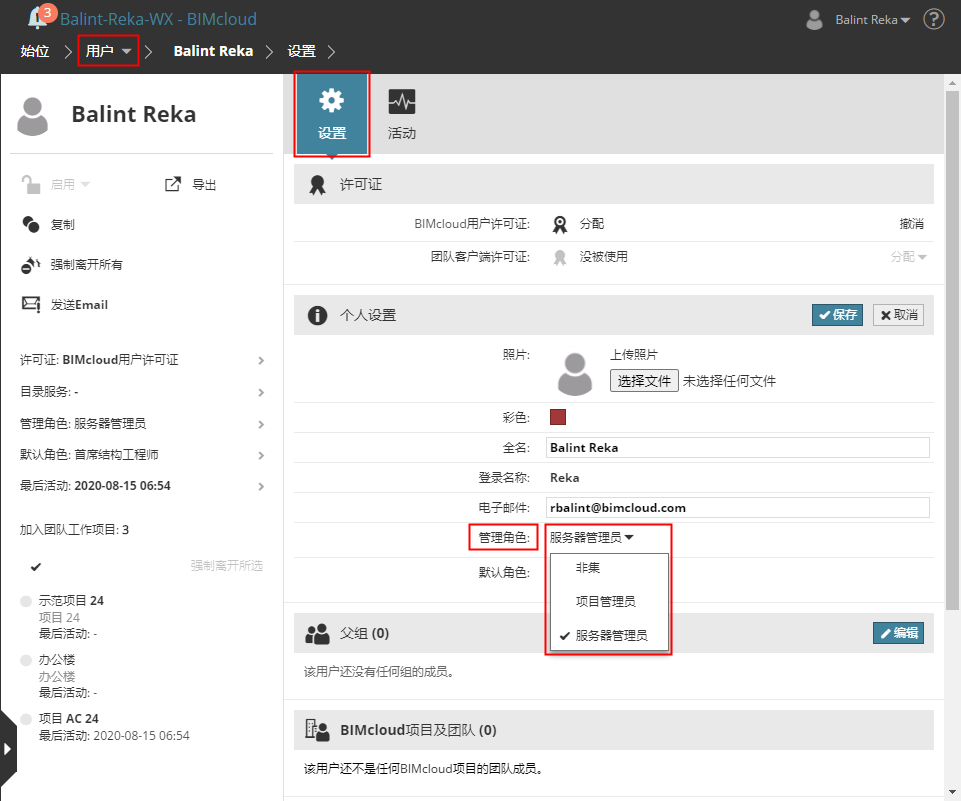Viewport: 961px width, 801px height.
Task: Expand the 目录服务 row arrow
Action: (261, 392)
